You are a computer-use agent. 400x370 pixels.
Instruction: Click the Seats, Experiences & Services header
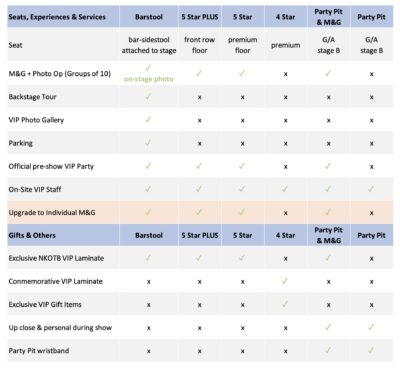coord(57,17)
